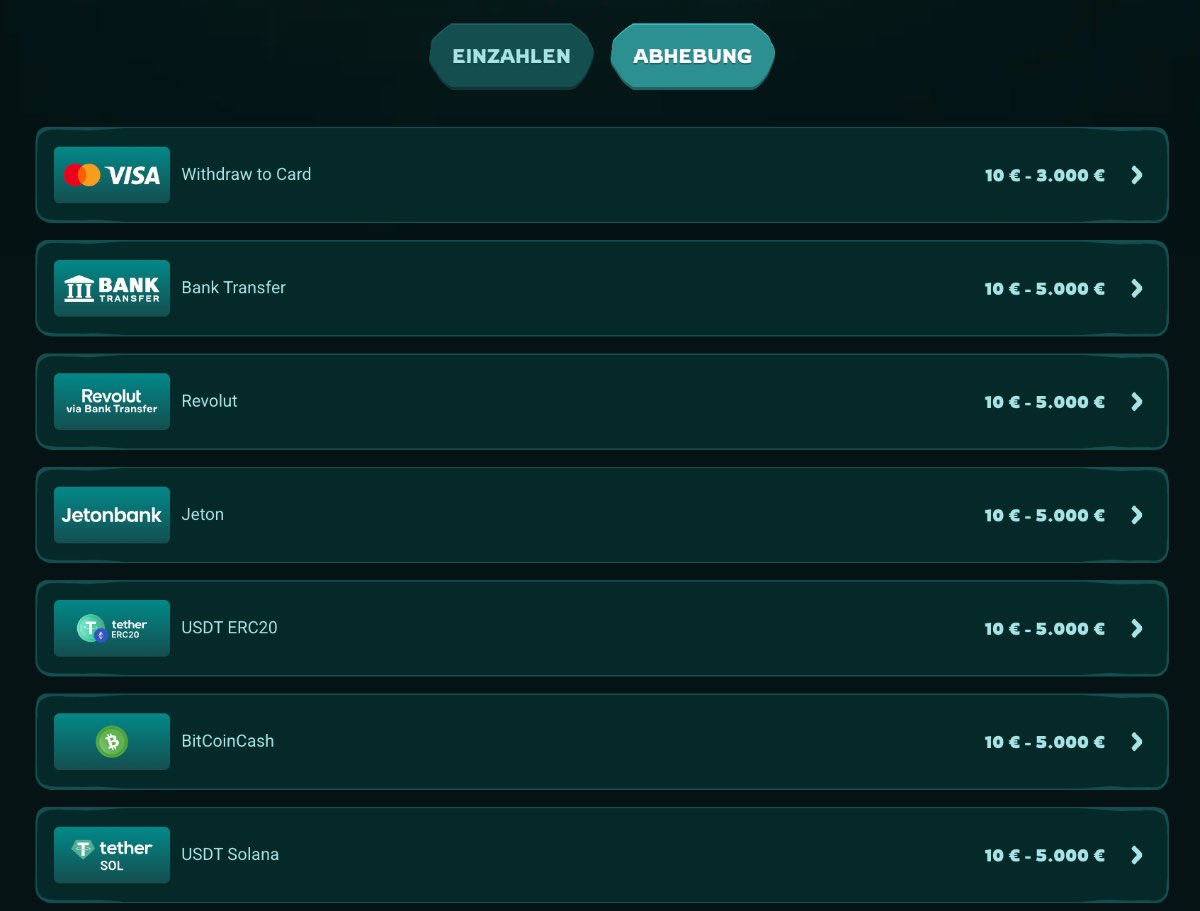Screen dimensions: 1200x911
Task: Expand the Revolut row chevron
Action: 1136,401
